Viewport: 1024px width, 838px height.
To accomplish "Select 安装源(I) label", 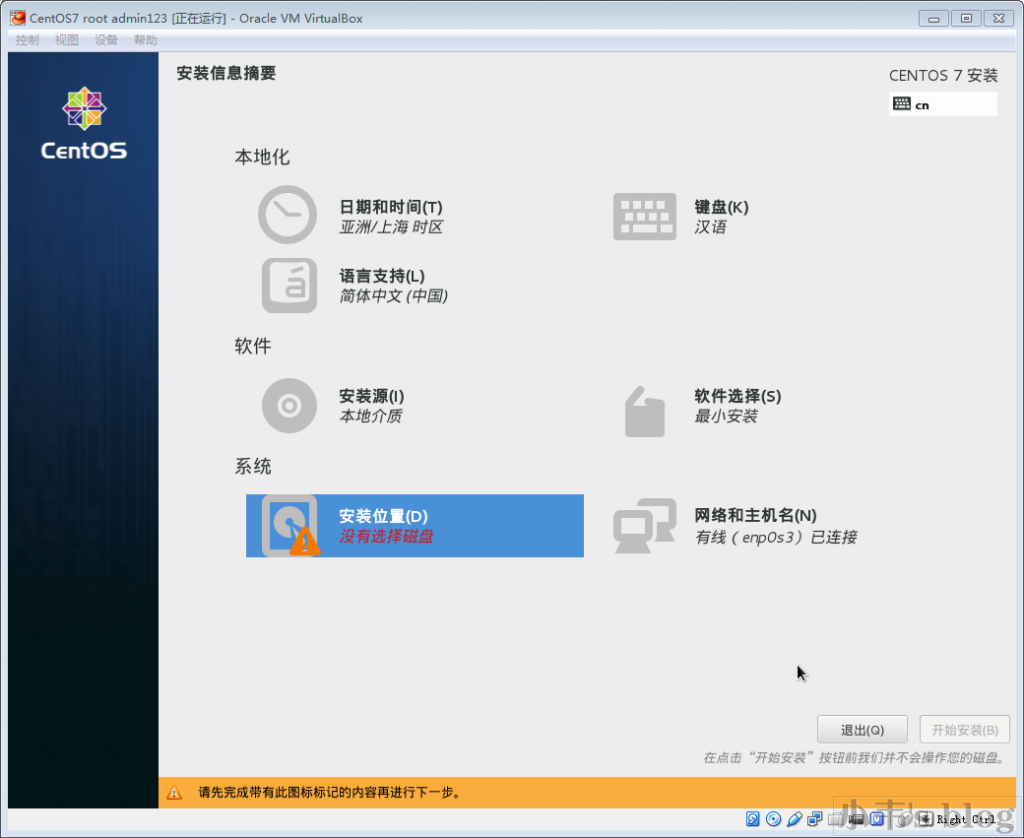I will [x=371, y=396].
